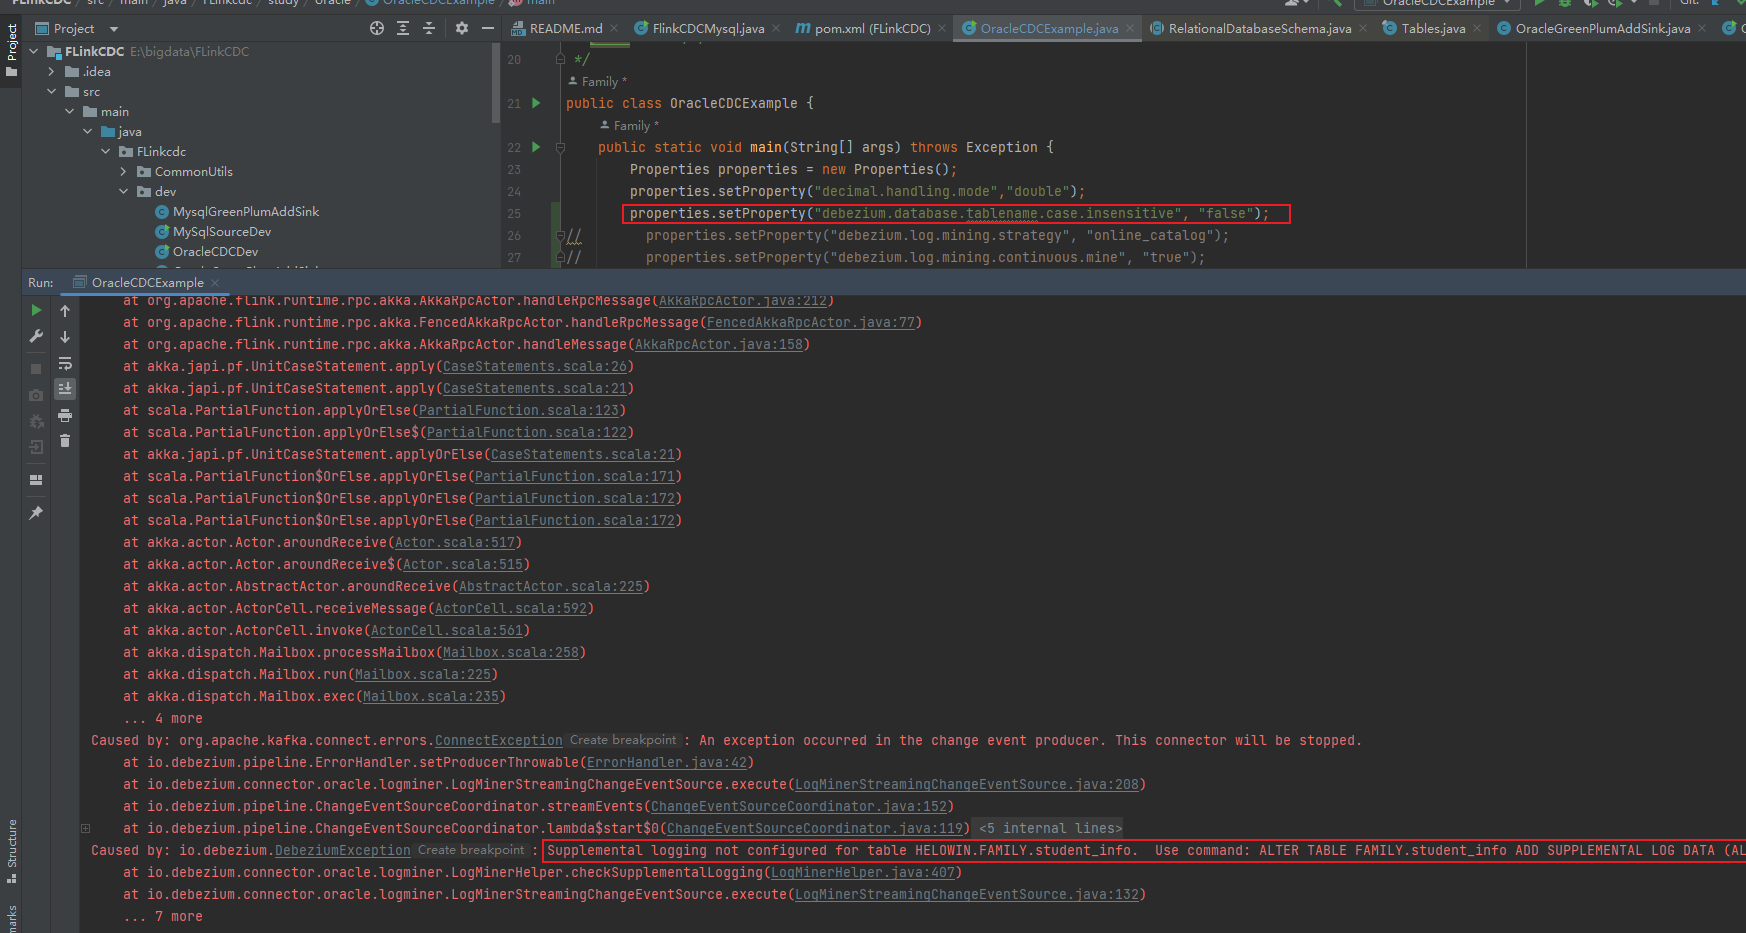Jump down the stack trace with down arrow
1746x933 pixels.
65,337
